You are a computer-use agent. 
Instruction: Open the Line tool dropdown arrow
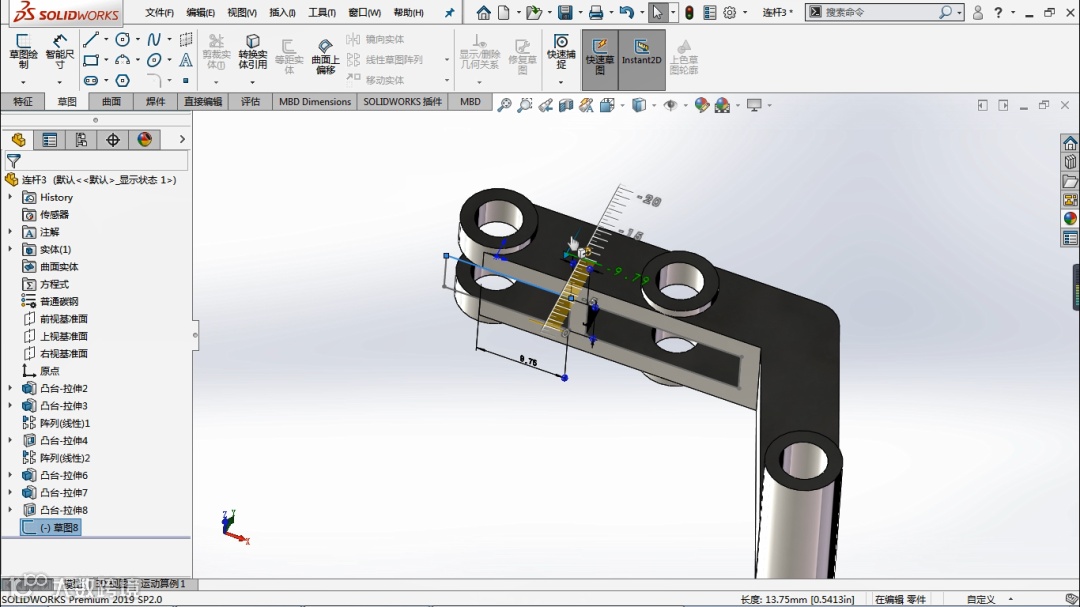click(105, 40)
